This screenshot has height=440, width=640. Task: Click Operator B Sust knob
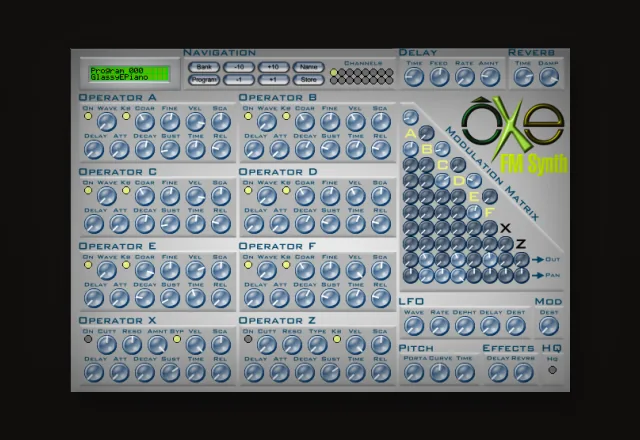[330, 150]
